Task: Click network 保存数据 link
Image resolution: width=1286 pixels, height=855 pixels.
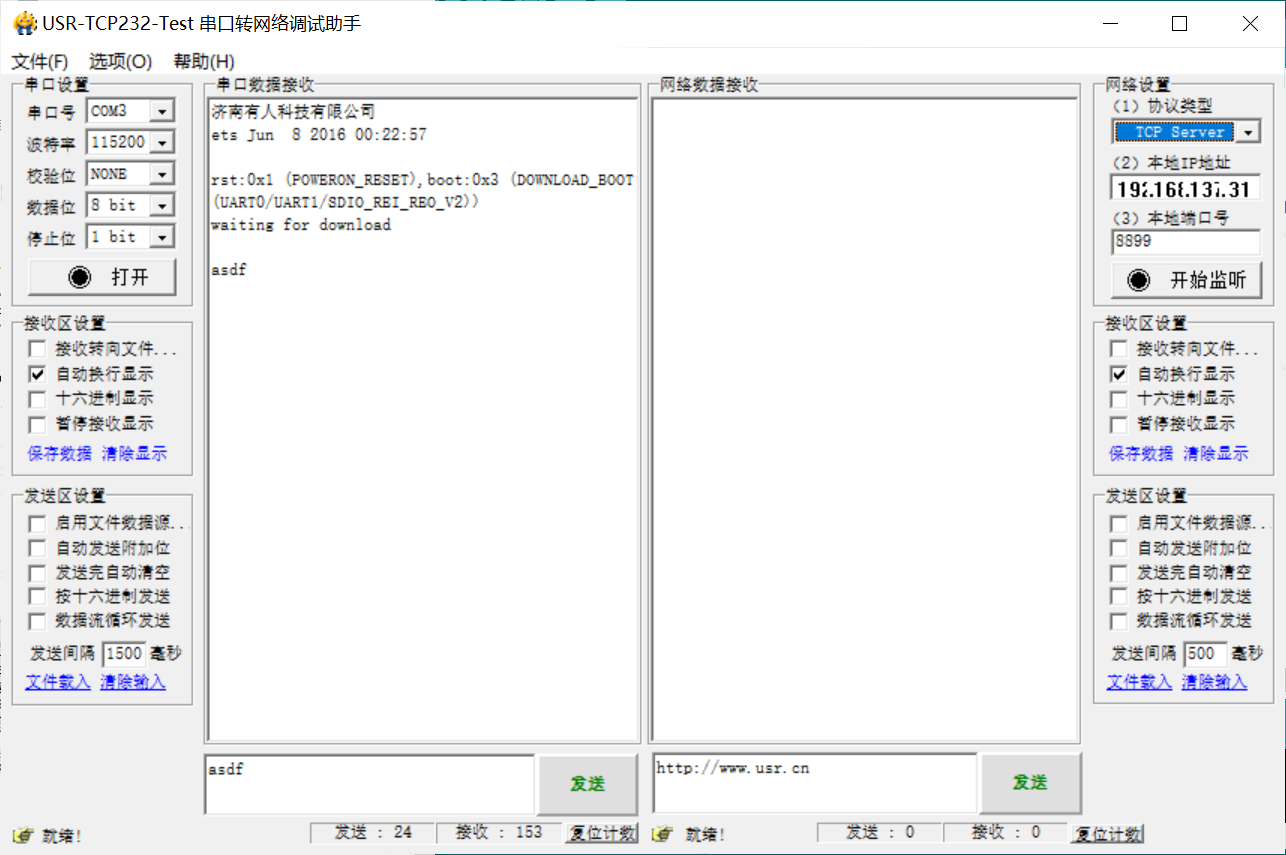Action: pyautogui.click(x=1141, y=454)
